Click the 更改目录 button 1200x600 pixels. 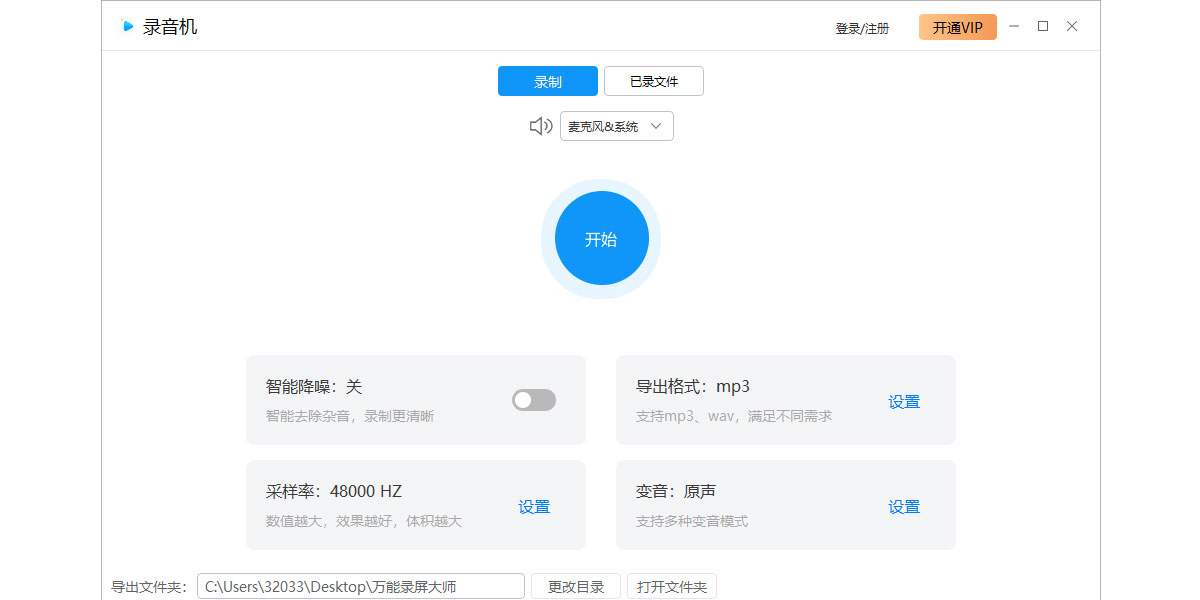576,587
